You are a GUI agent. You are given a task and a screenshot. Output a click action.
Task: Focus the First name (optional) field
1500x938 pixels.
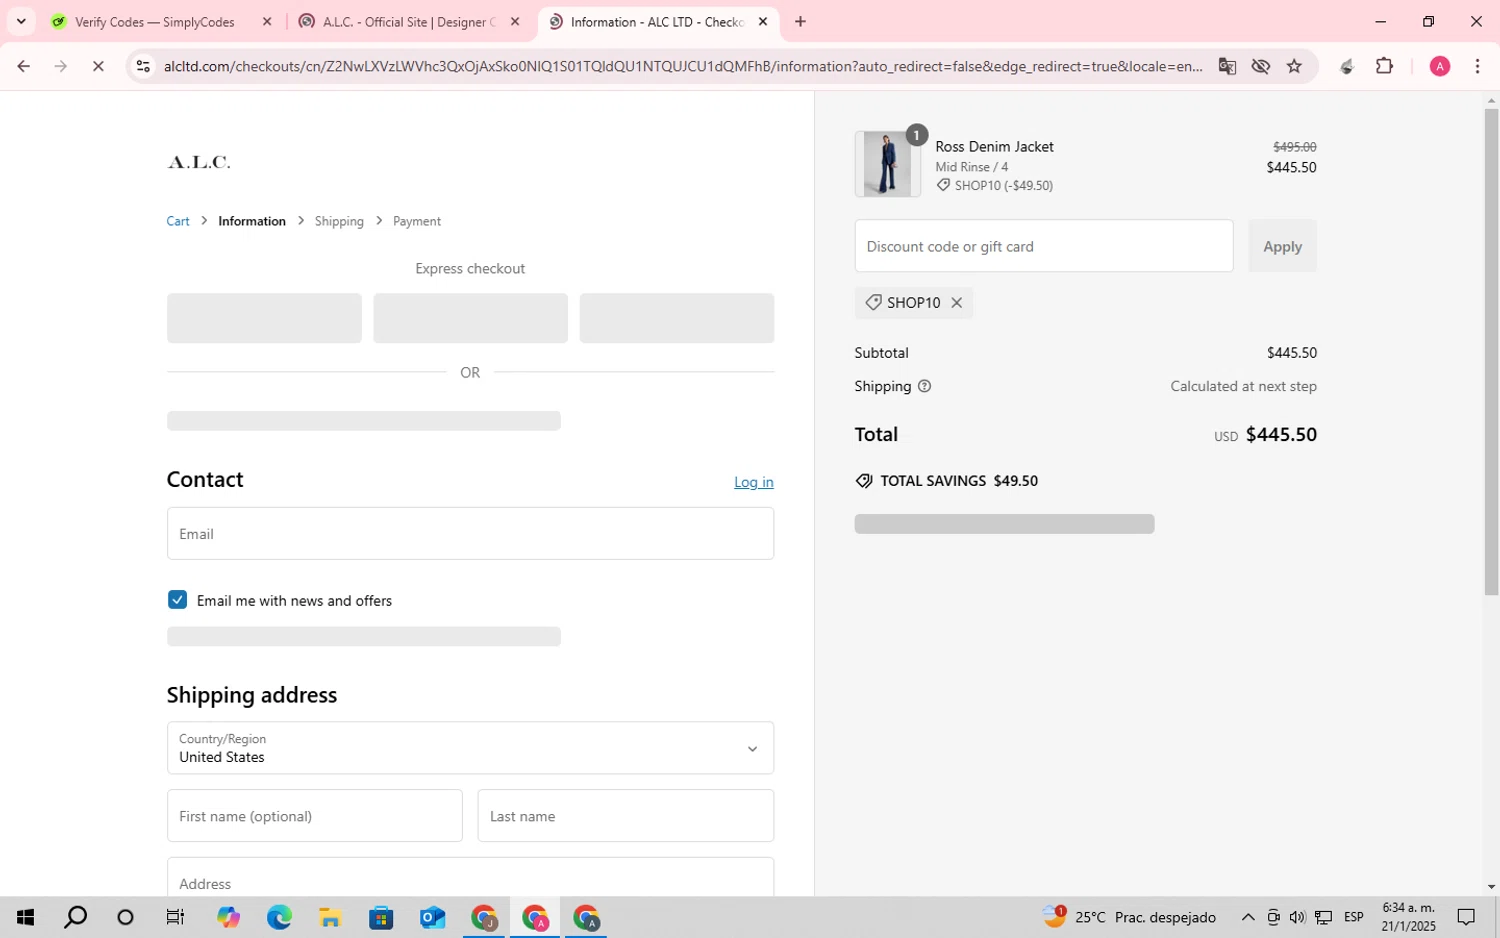(314, 816)
